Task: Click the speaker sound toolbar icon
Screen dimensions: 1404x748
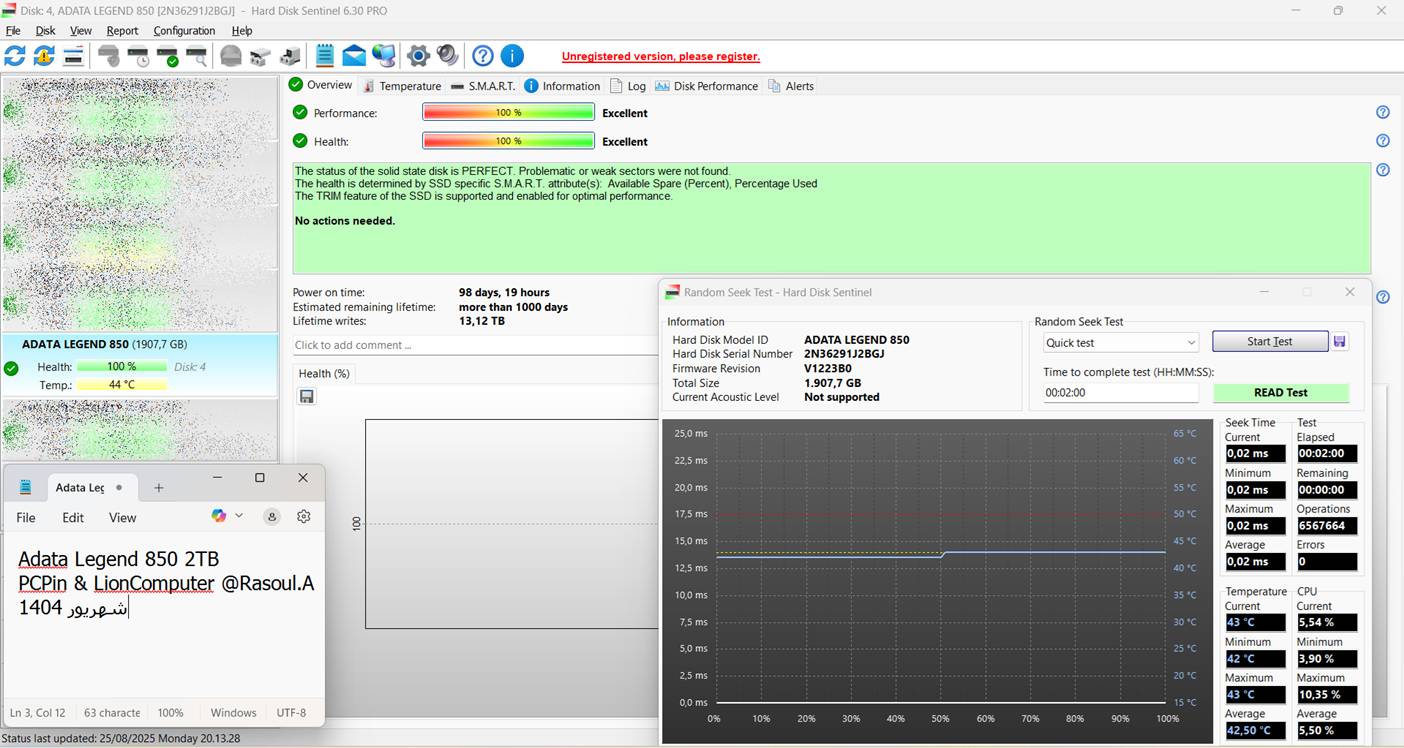Action: click(448, 56)
